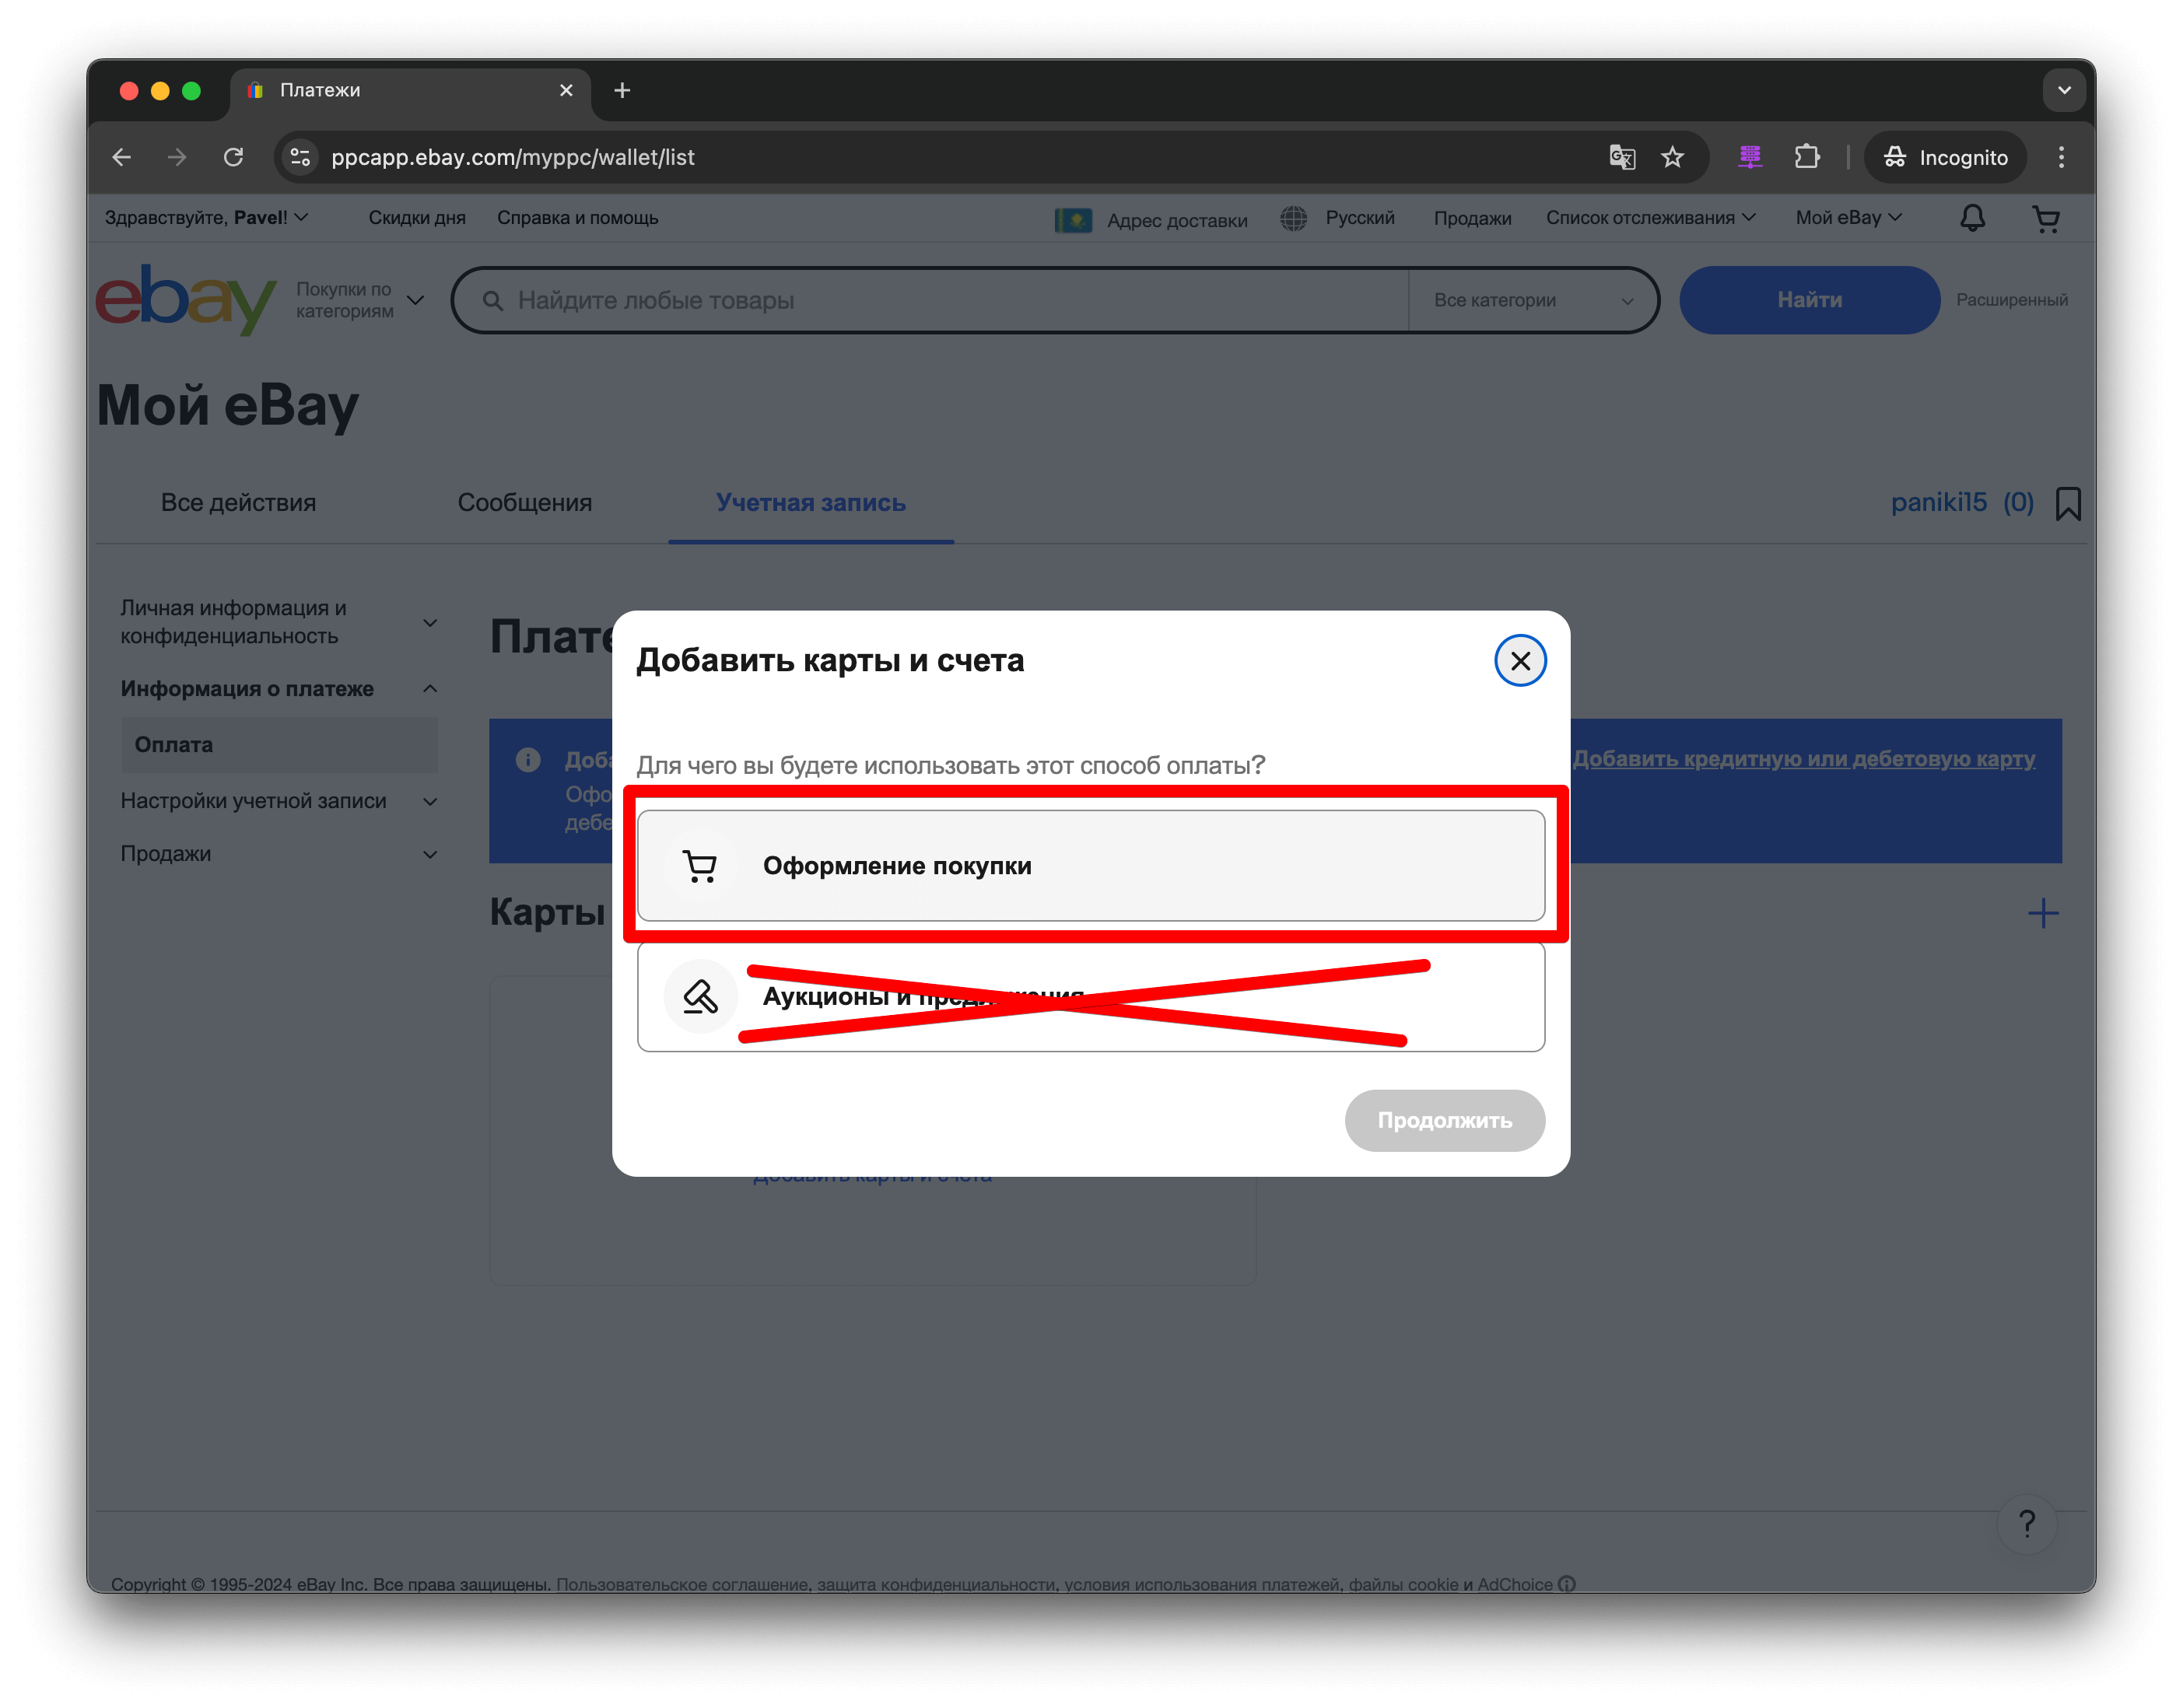Collapse Информация о платеже section

[x=279, y=689]
